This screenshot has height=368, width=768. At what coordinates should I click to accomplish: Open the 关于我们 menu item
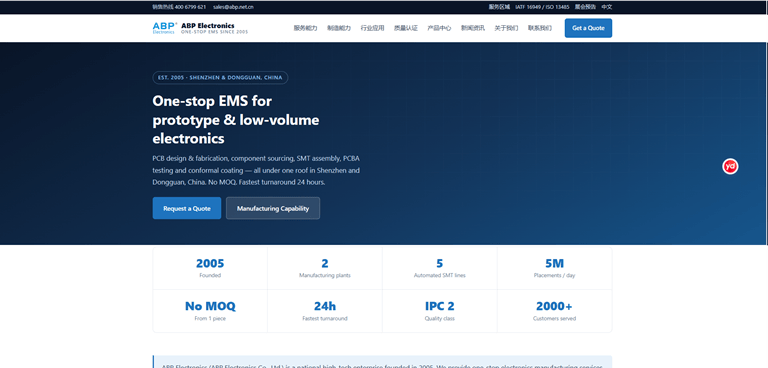point(506,28)
